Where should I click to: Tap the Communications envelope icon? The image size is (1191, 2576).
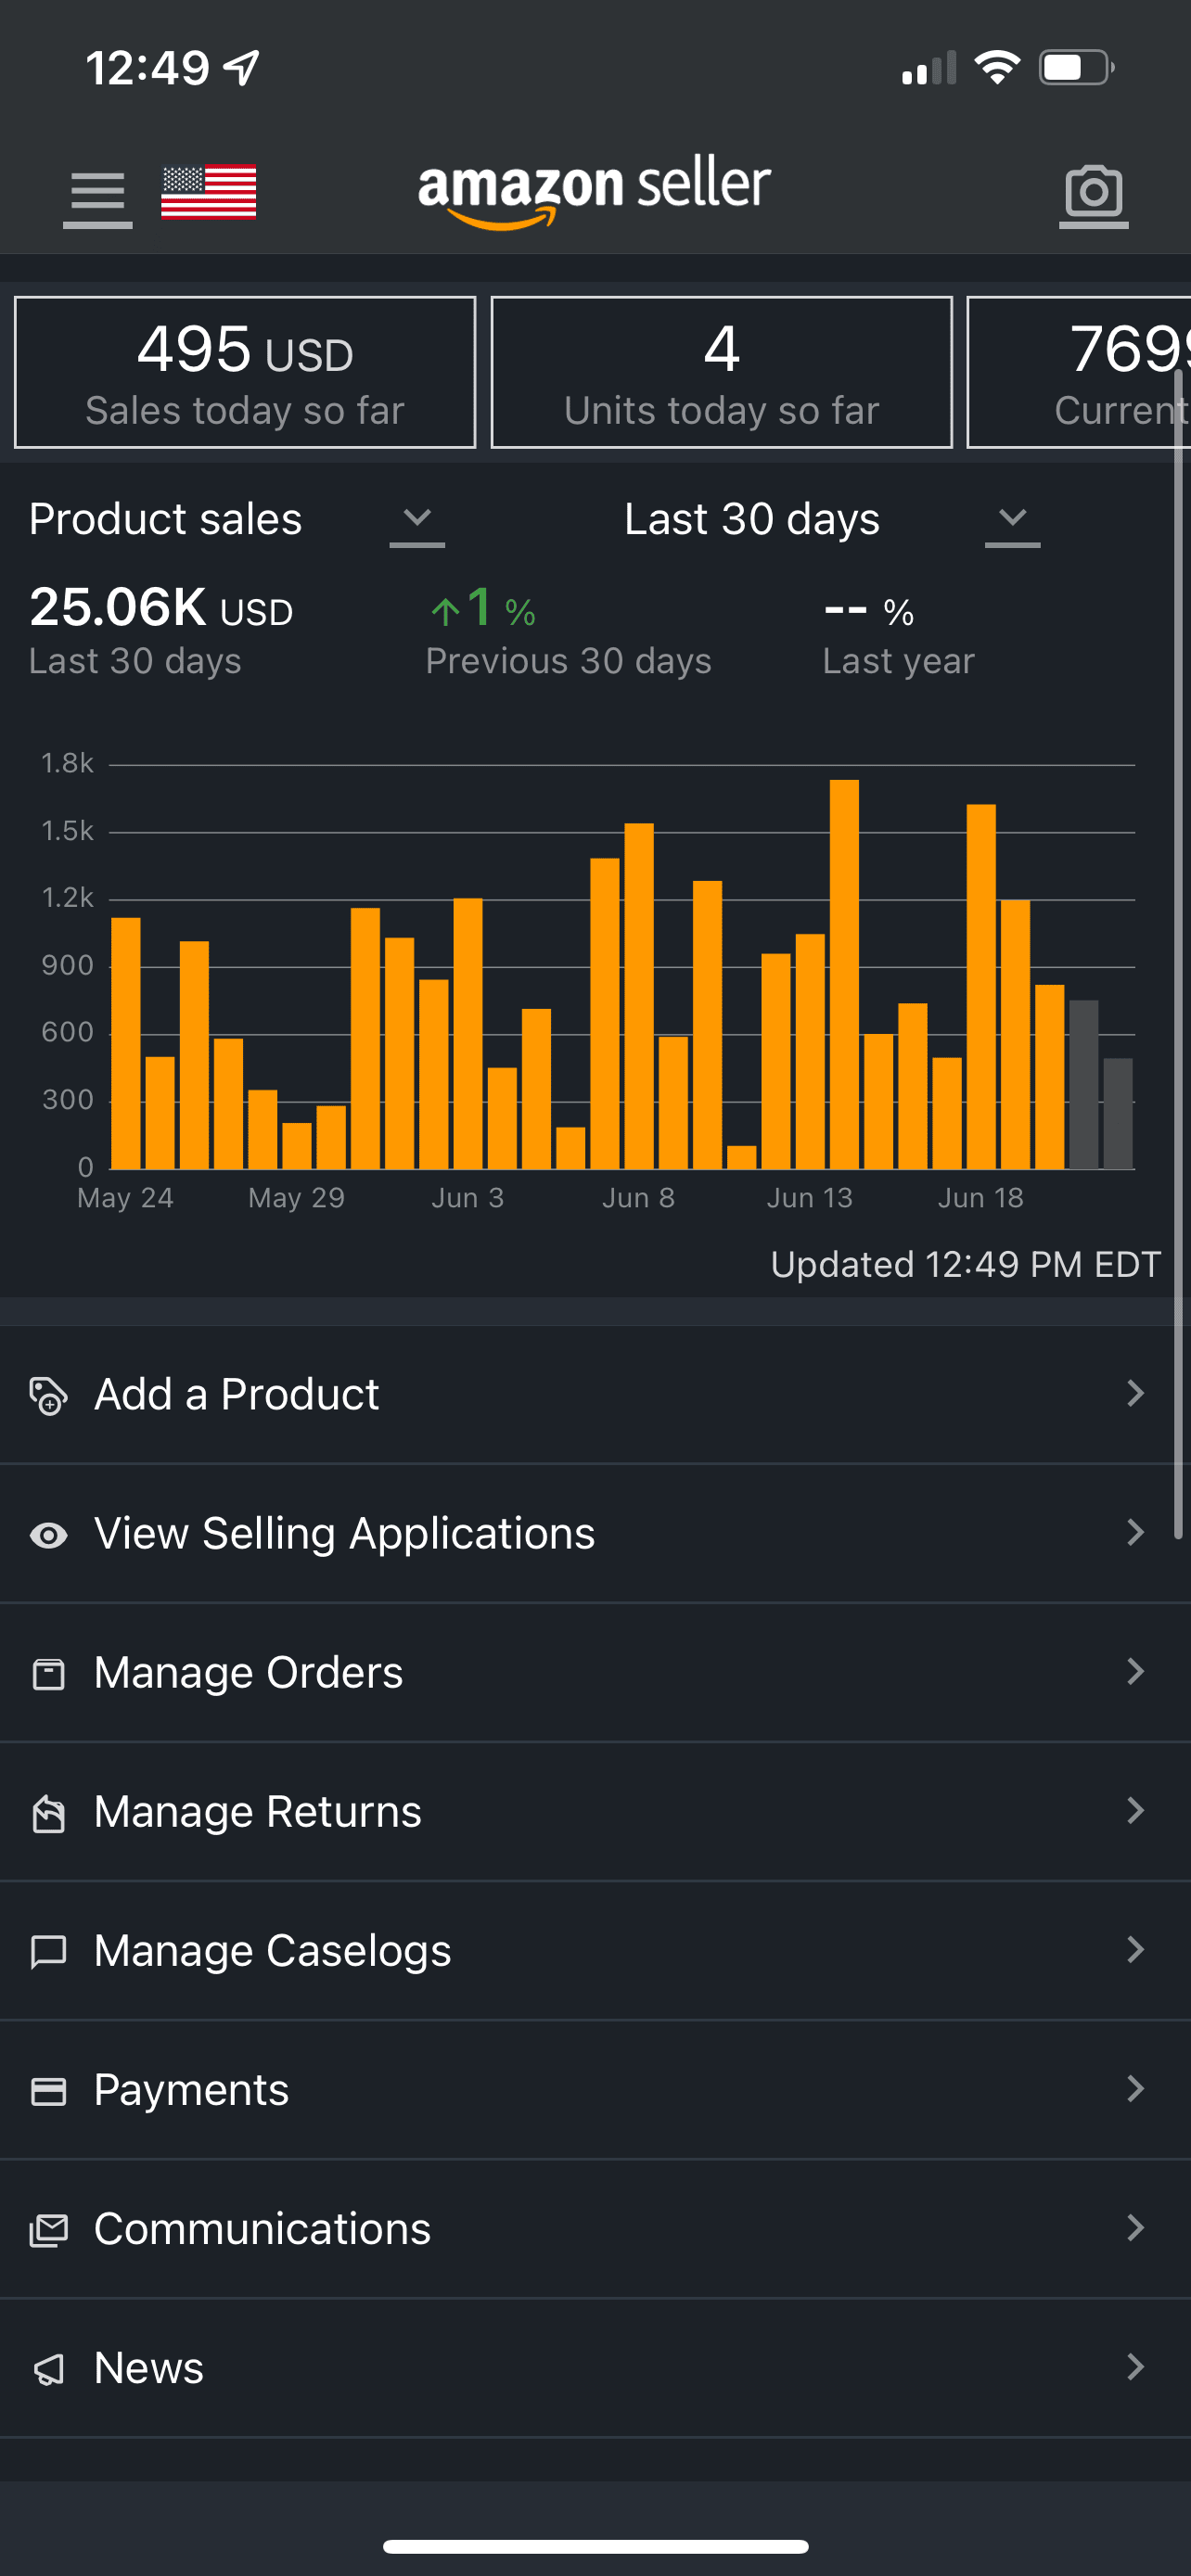(48, 2229)
